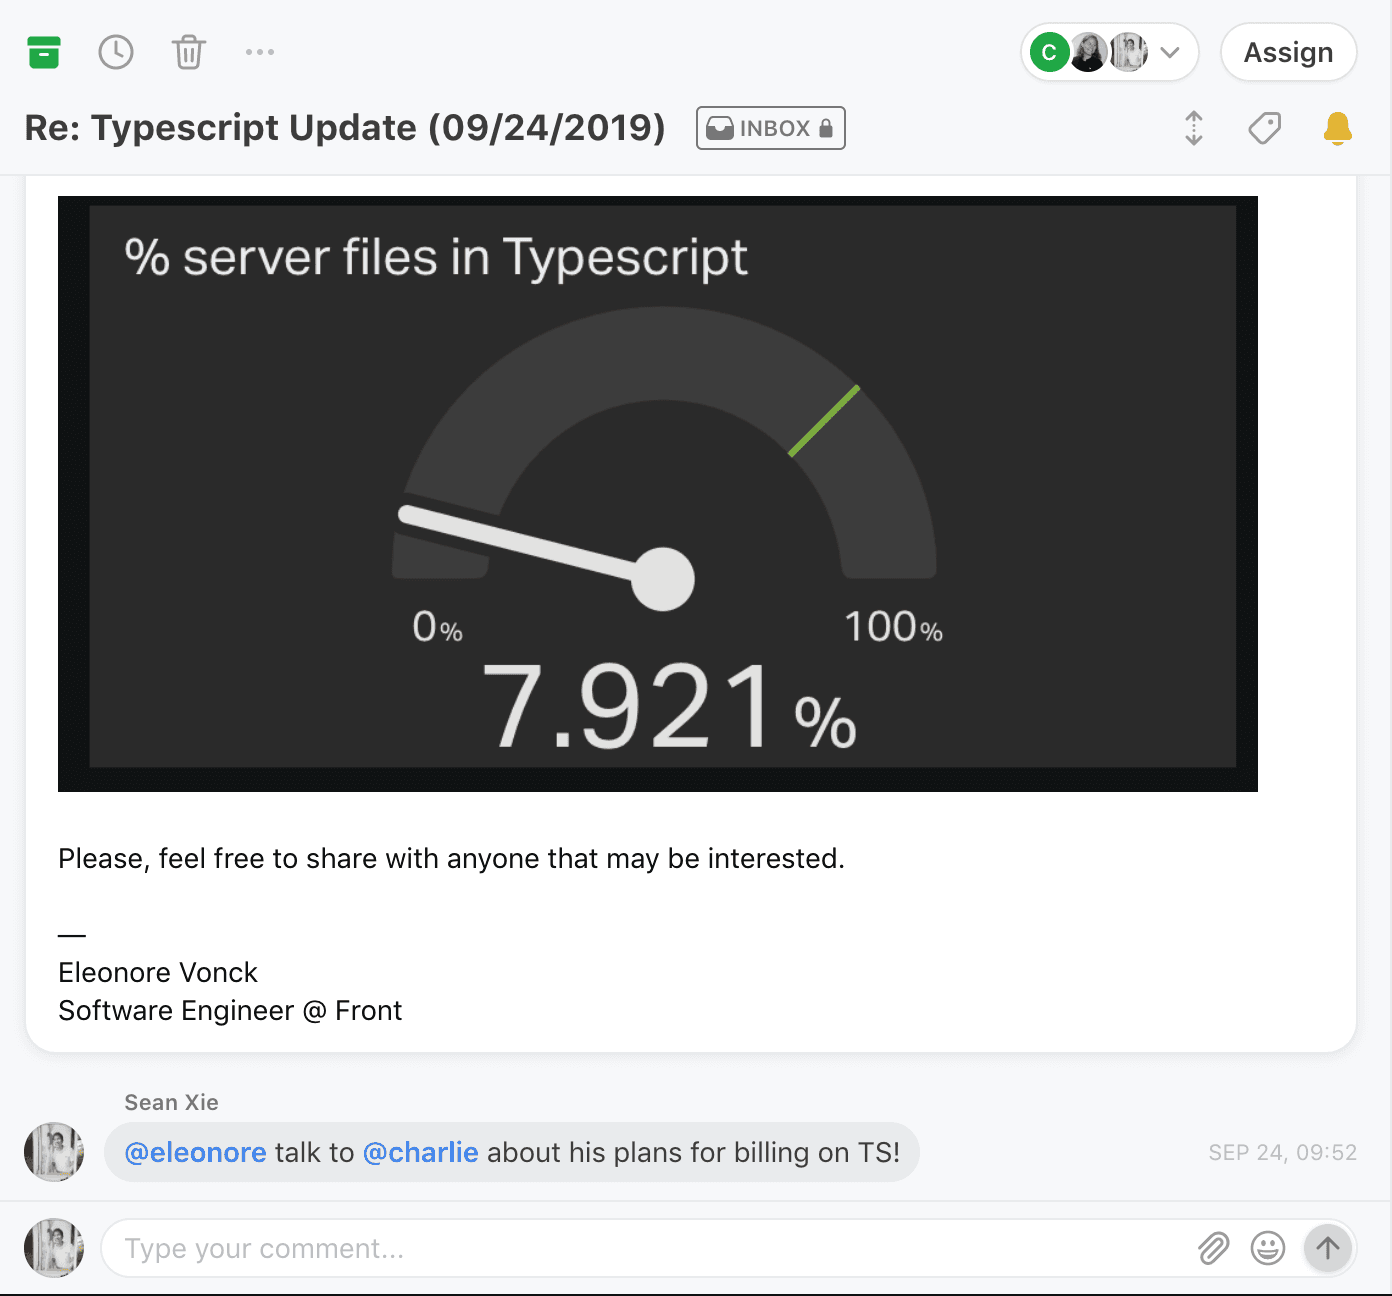
Task: Click the Eleonore Vonck signature name
Action: [x=158, y=972]
